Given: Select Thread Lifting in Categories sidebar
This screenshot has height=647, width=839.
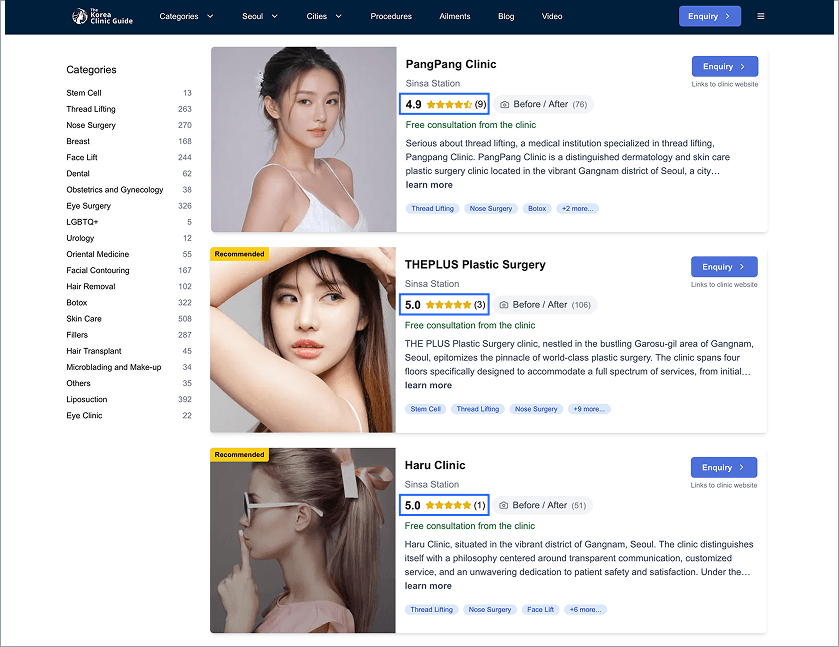Looking at the screenshot, I should 91,109.
